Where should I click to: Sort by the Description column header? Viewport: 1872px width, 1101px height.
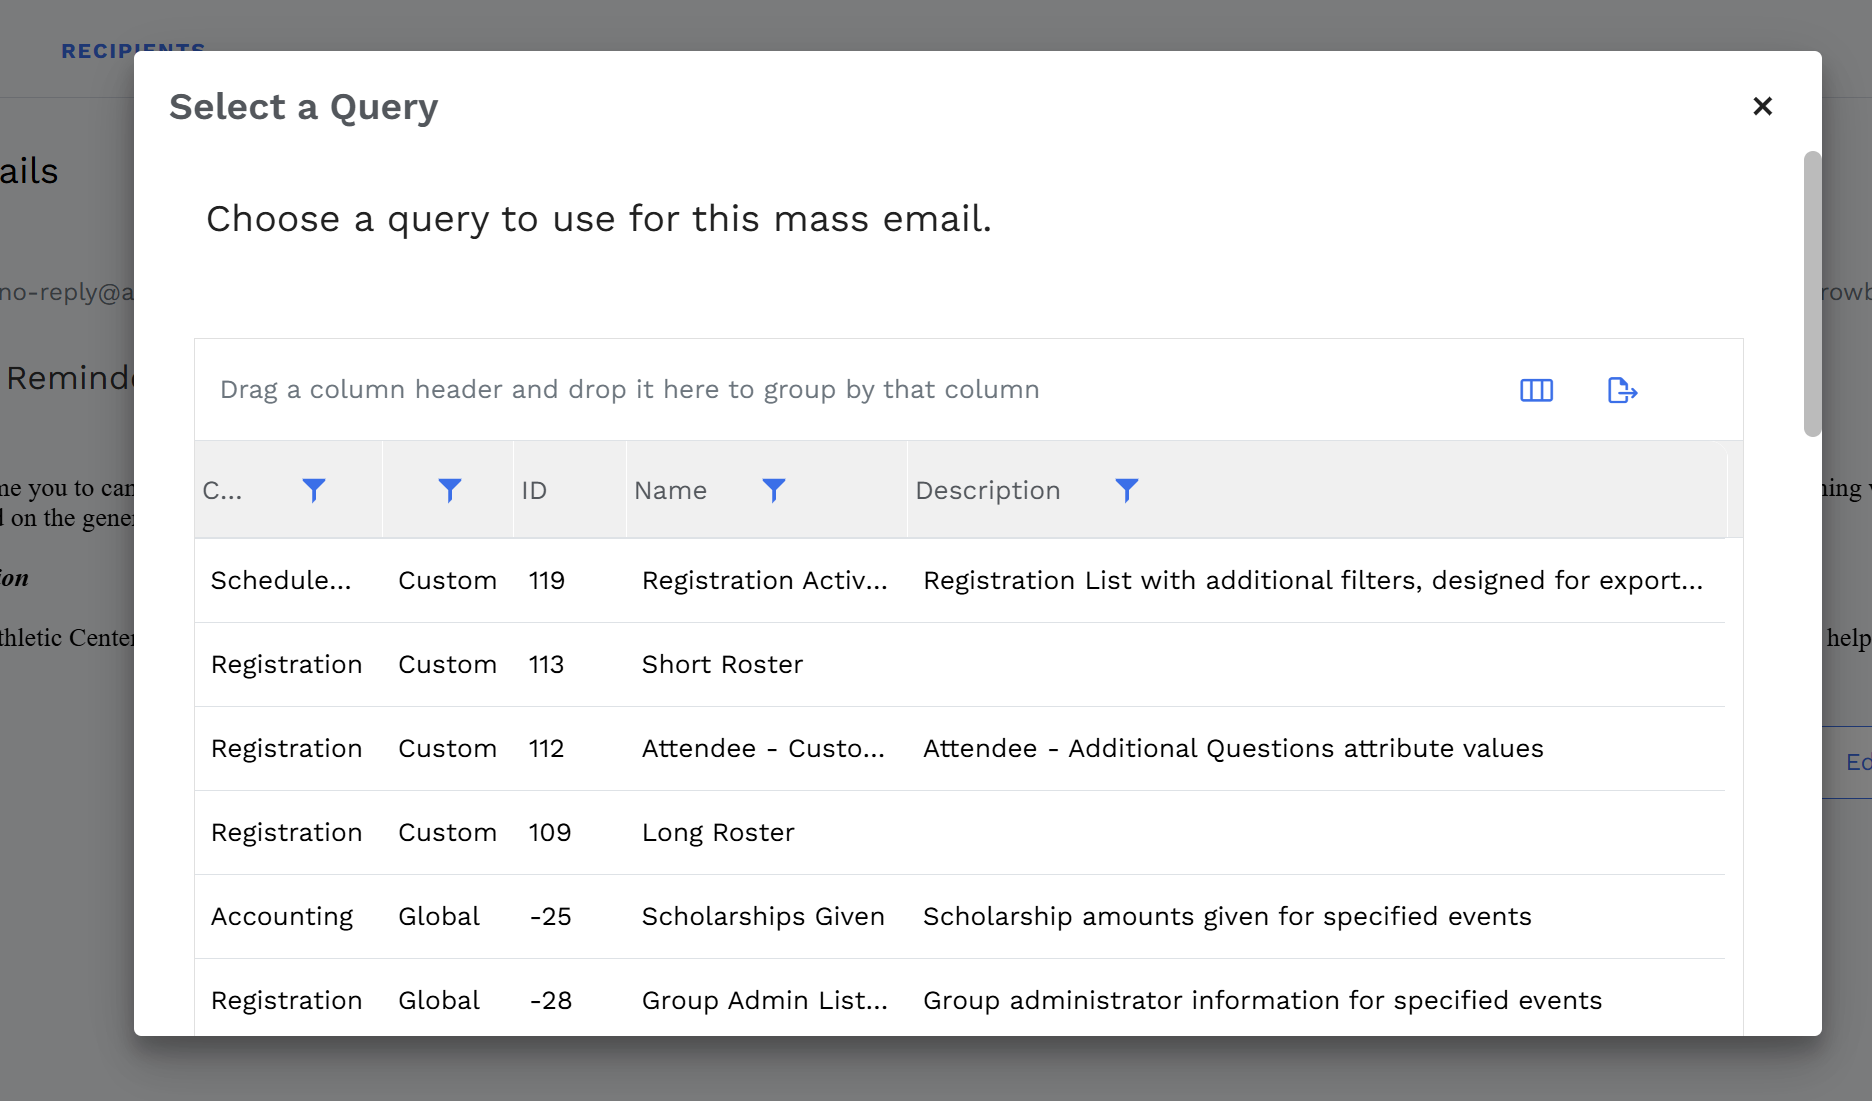point(988,490)
